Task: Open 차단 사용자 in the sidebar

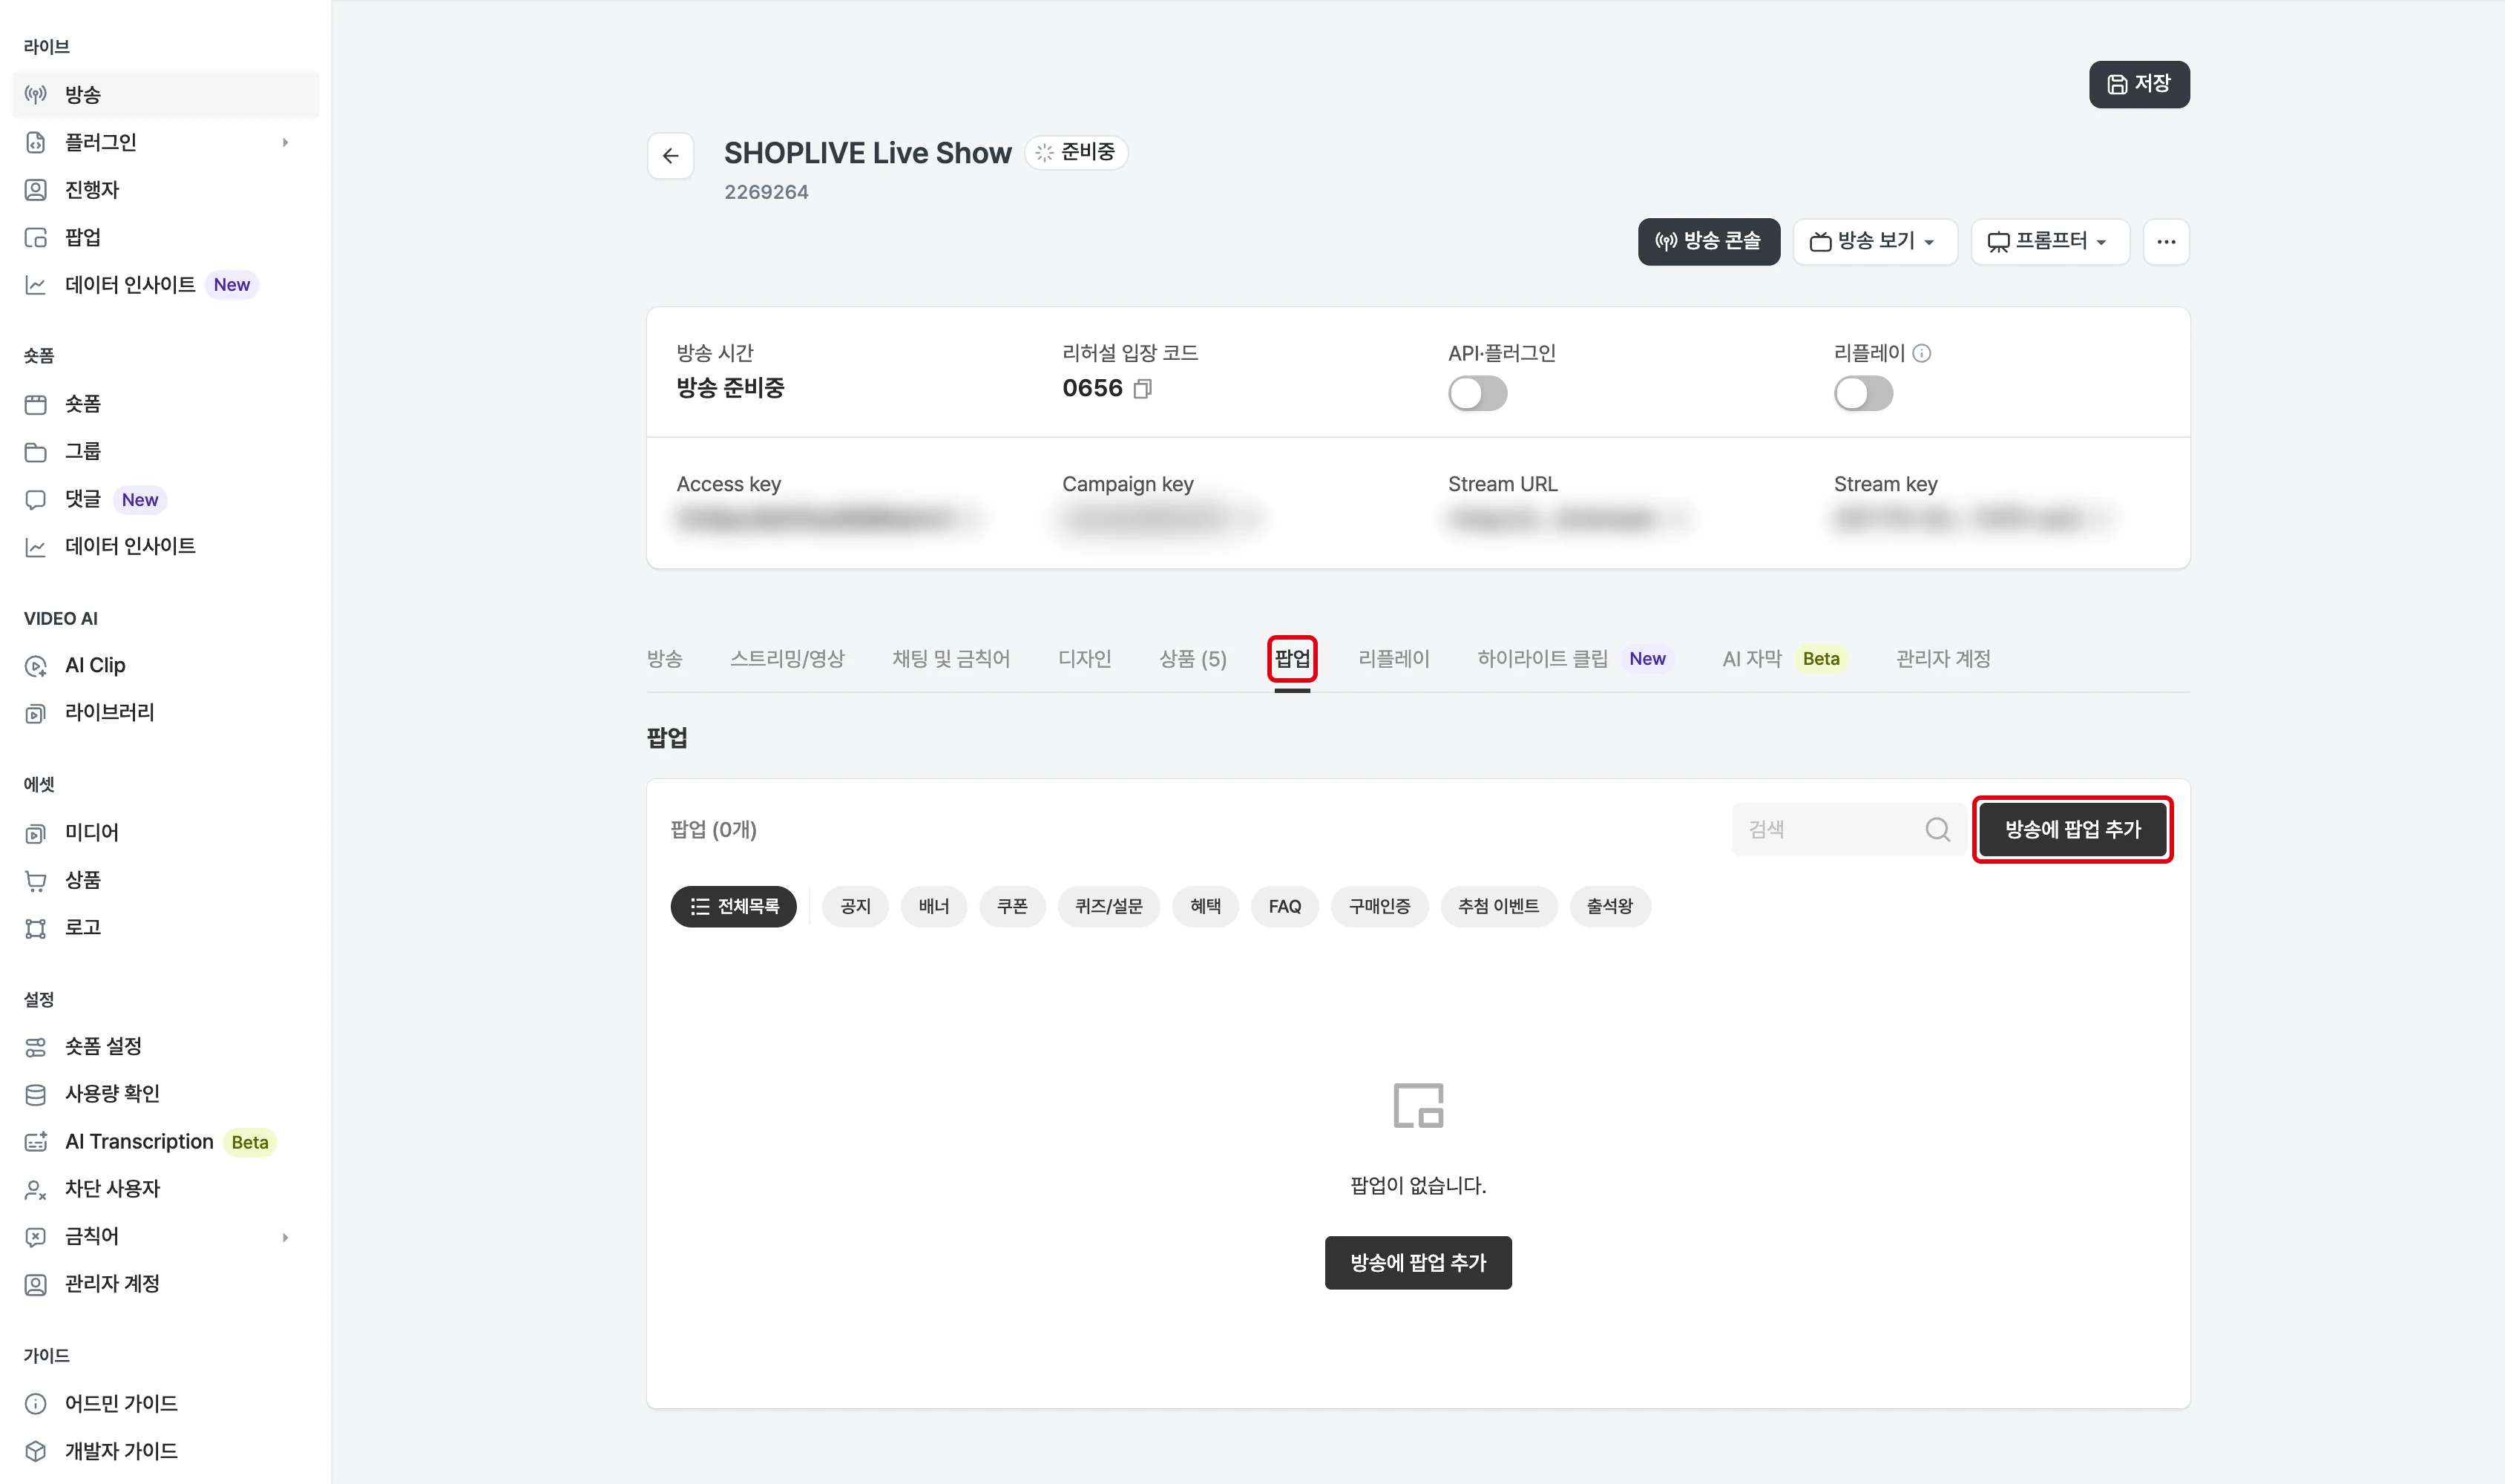Action: [x=165, y=1189]
